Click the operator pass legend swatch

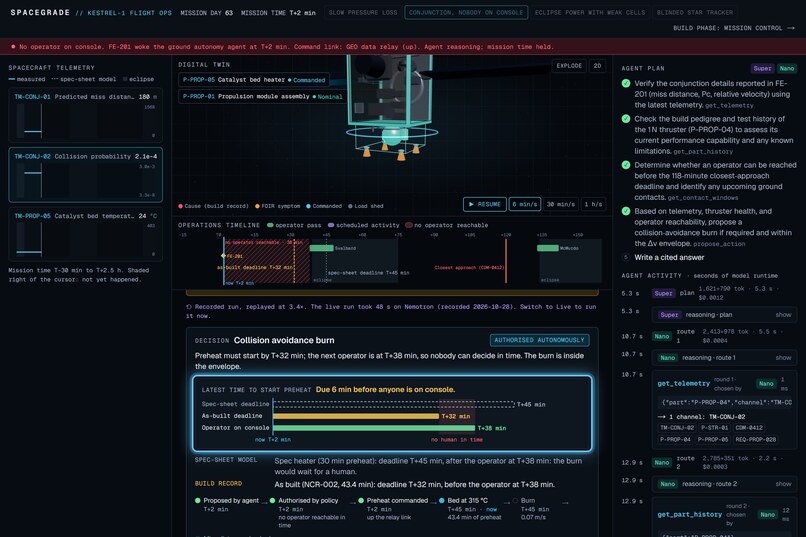click(x=270, y=225)
